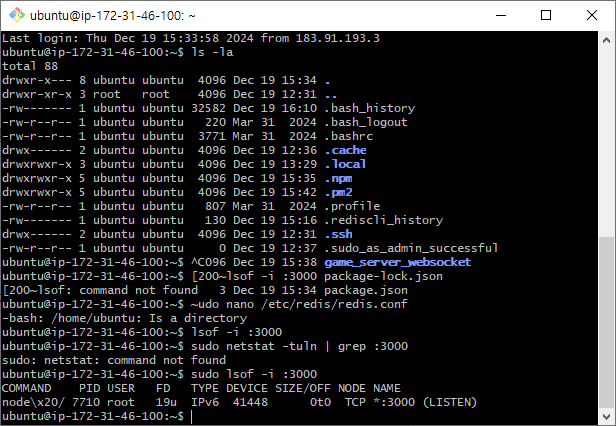Click the IP address 183.91.193.3

(338, 38)
